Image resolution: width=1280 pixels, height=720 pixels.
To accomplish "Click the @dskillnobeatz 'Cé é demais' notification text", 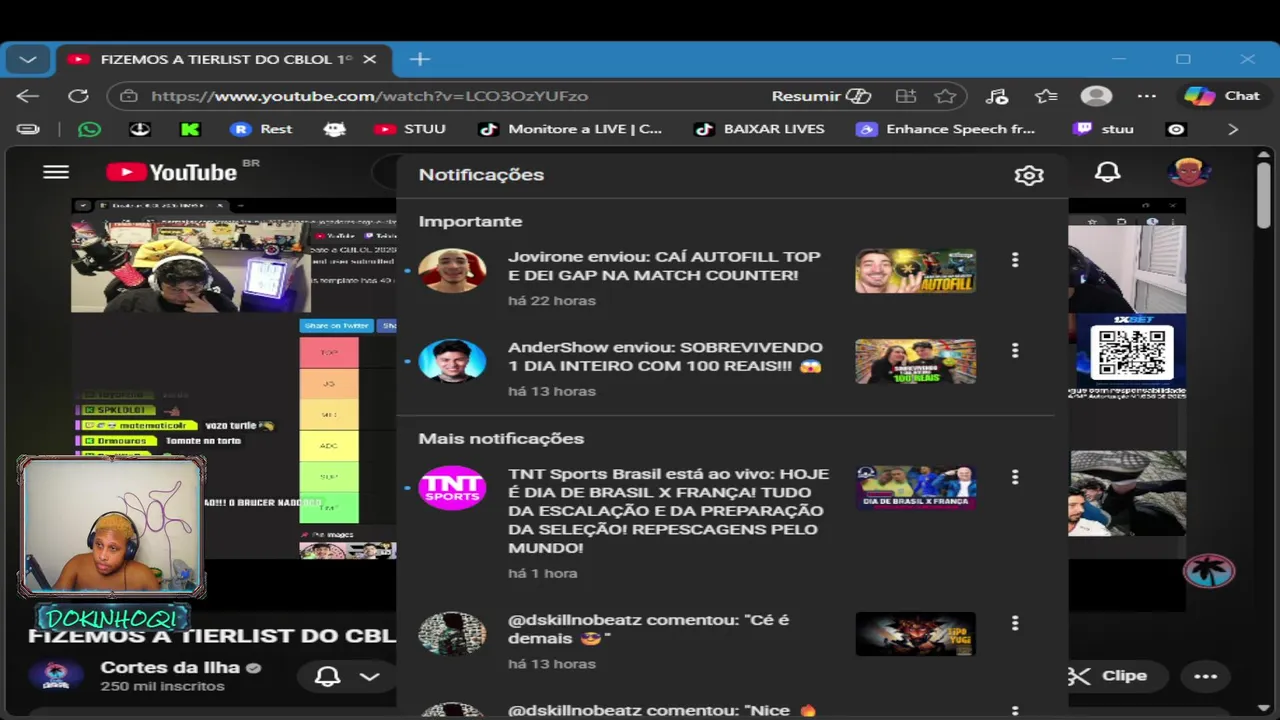I will [x=648, y=629].
